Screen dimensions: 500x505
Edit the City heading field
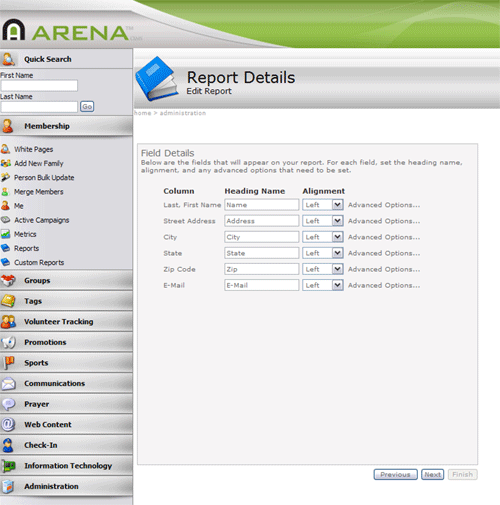262,237
